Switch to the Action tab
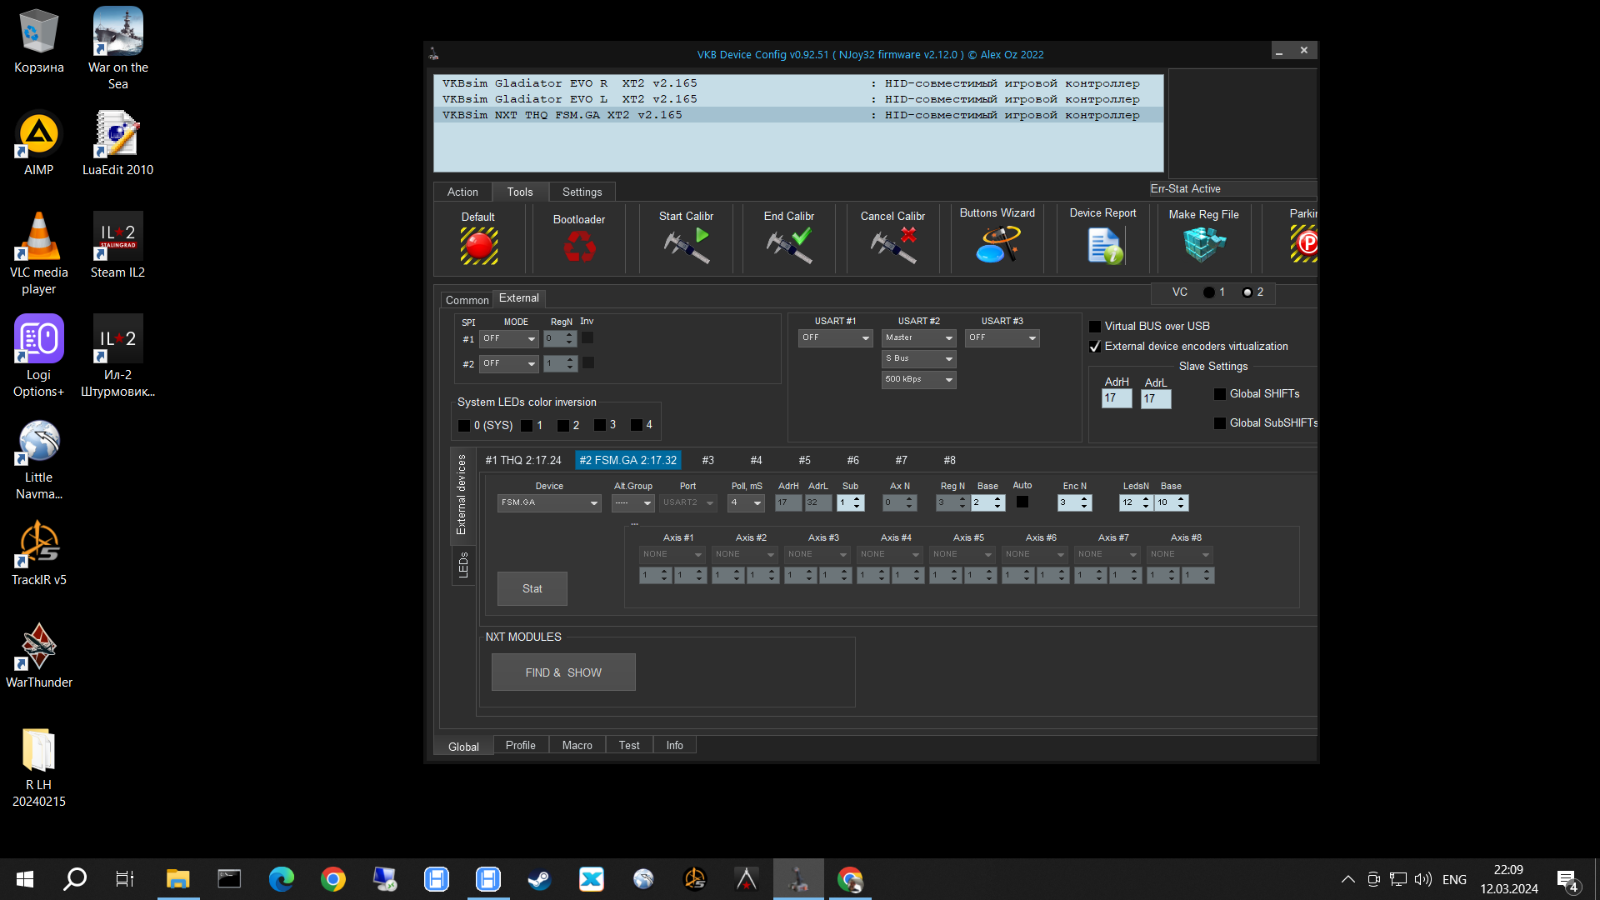The height and width of the screenshot is (900, 1600). (463, 192)
